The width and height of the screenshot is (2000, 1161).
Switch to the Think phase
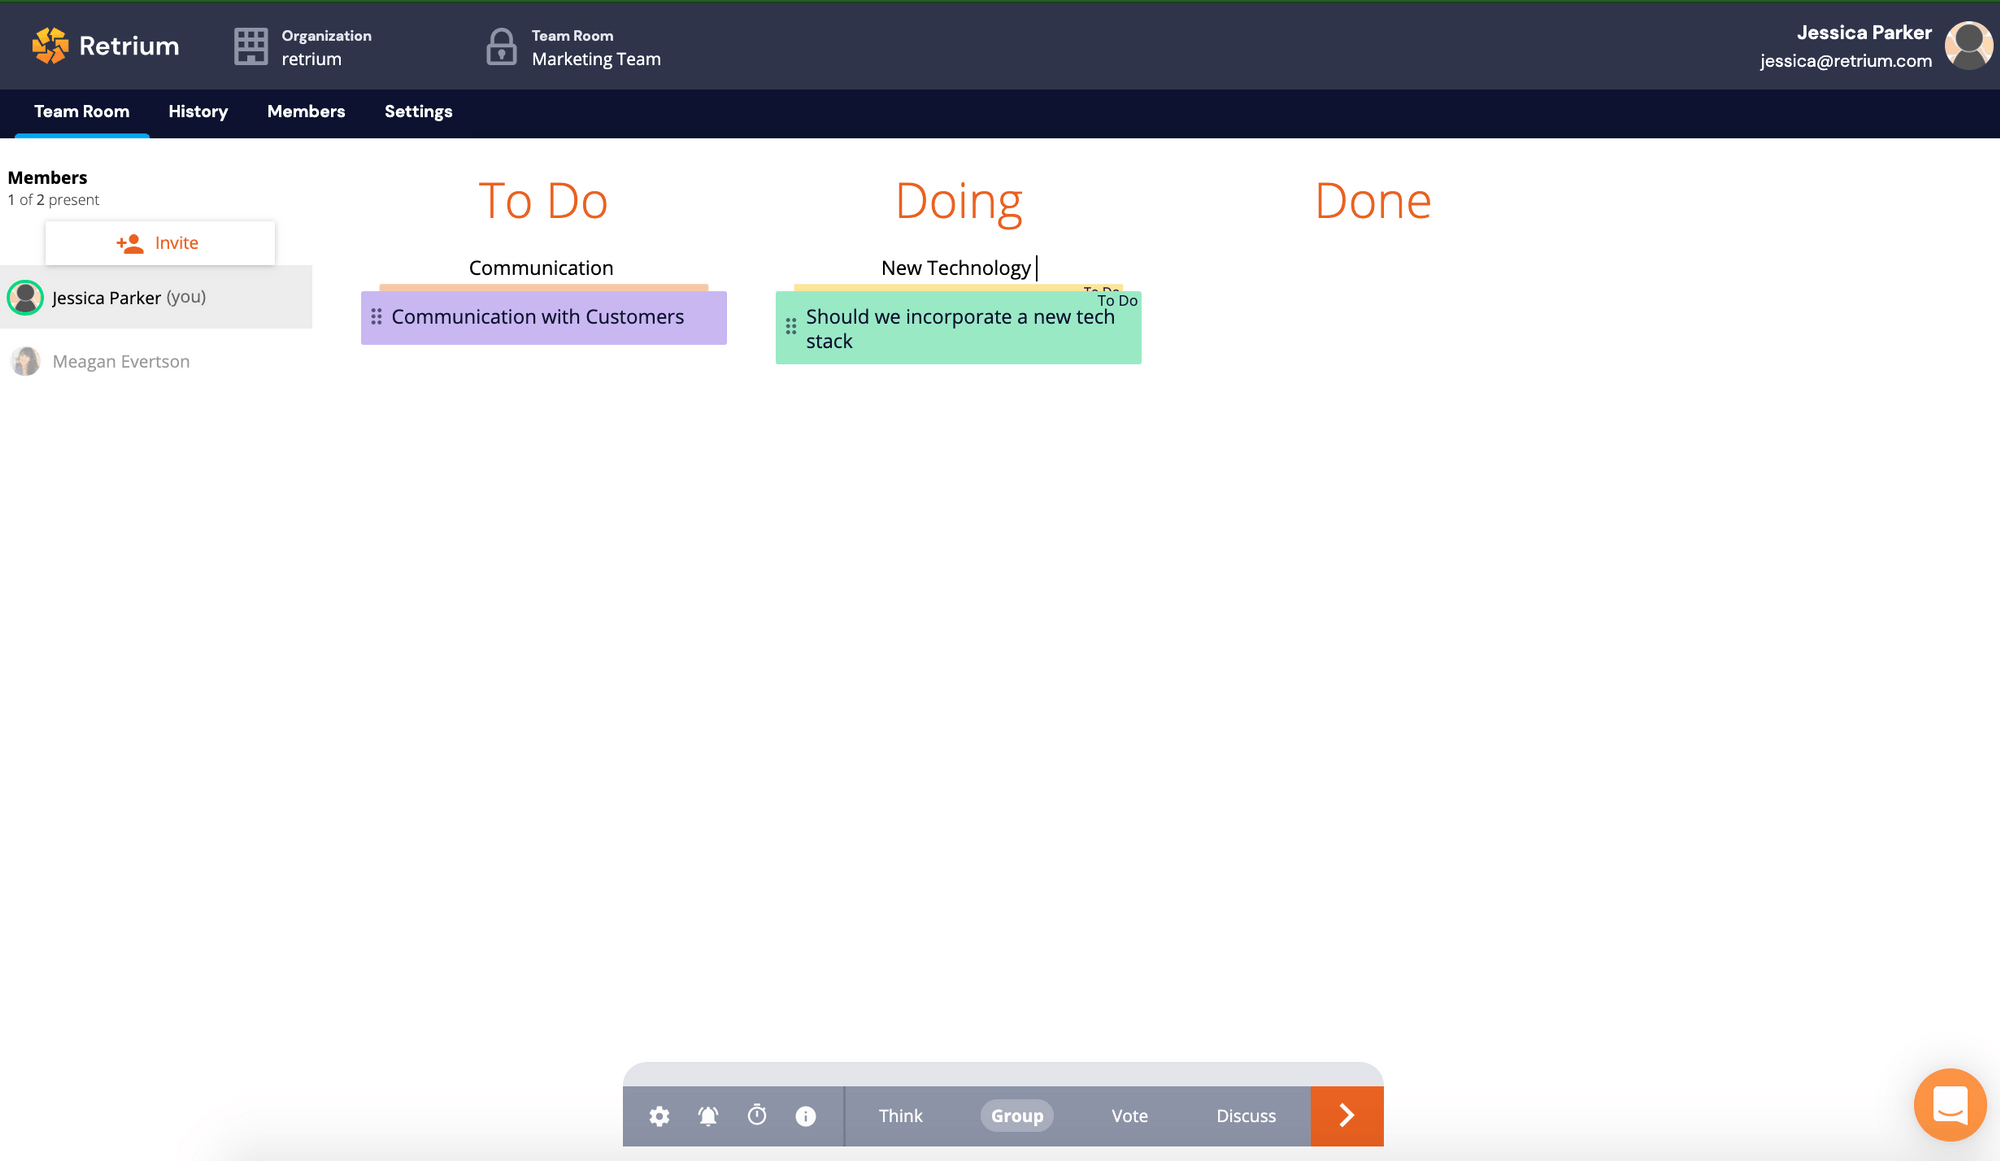pyautogui.click(x=900, y=1116)
